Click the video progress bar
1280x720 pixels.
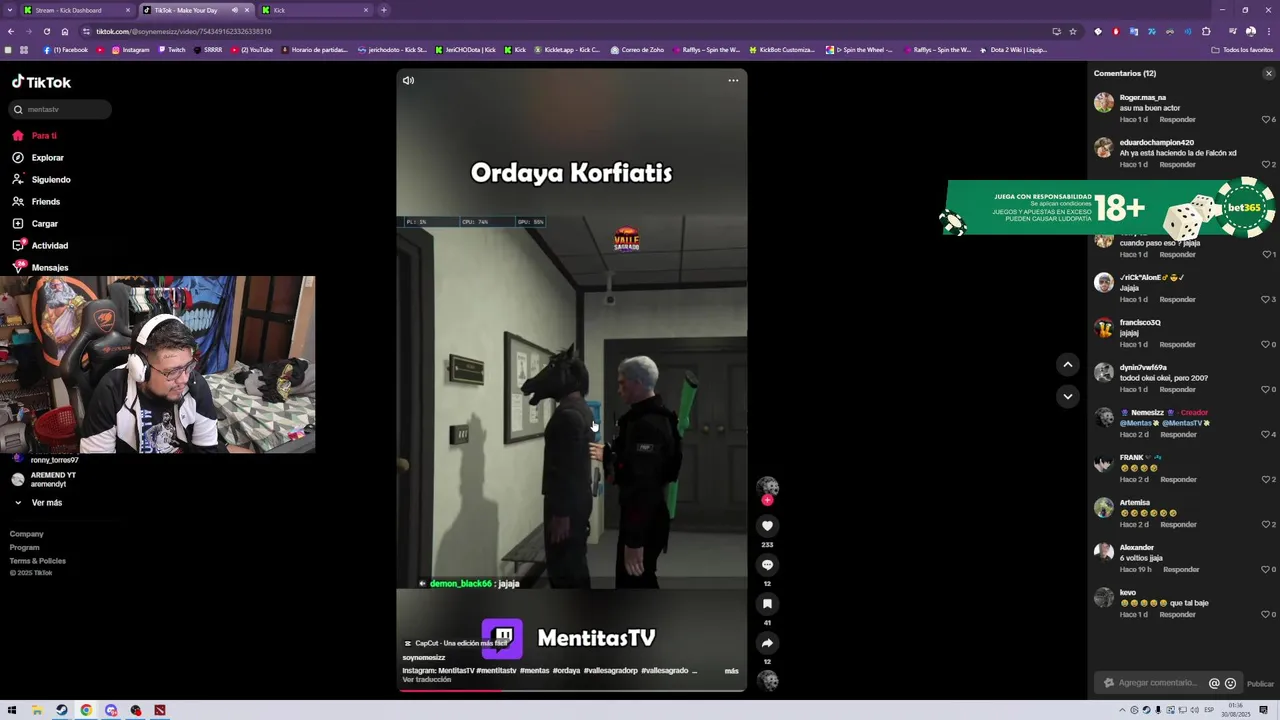click(x=571, y=690)
